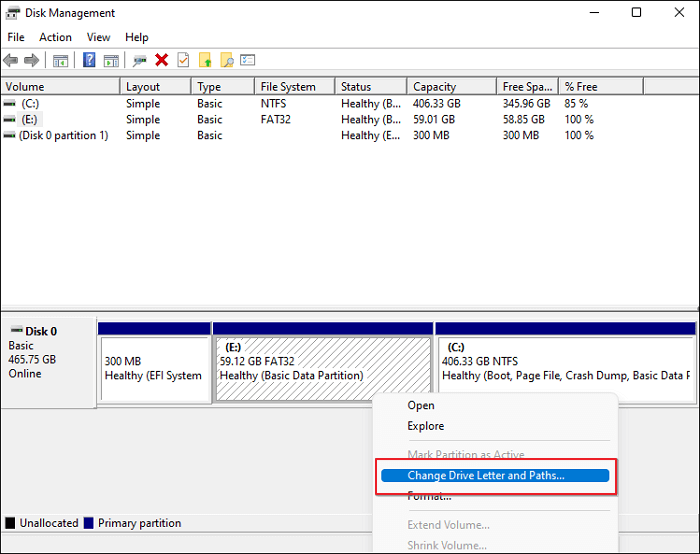Screen dimensions: 700x554
Task: Choose Change Drive Letter and Paths
Action: coord(495,475)
